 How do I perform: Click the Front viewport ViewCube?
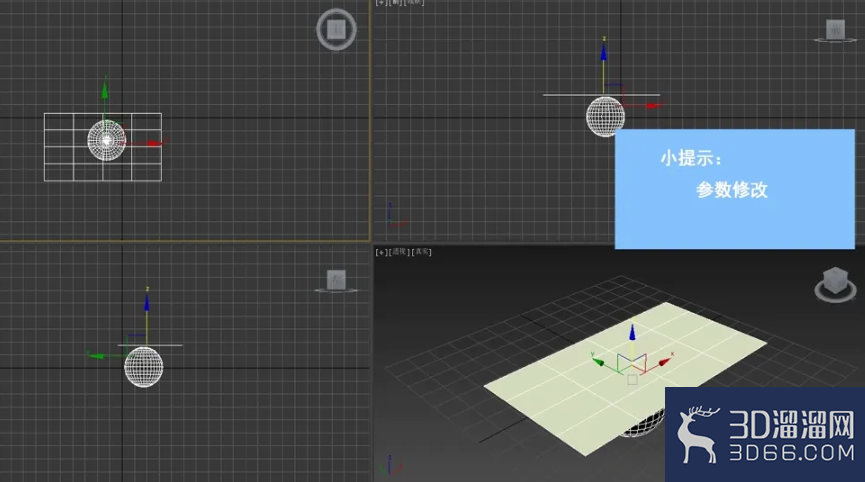835,29
